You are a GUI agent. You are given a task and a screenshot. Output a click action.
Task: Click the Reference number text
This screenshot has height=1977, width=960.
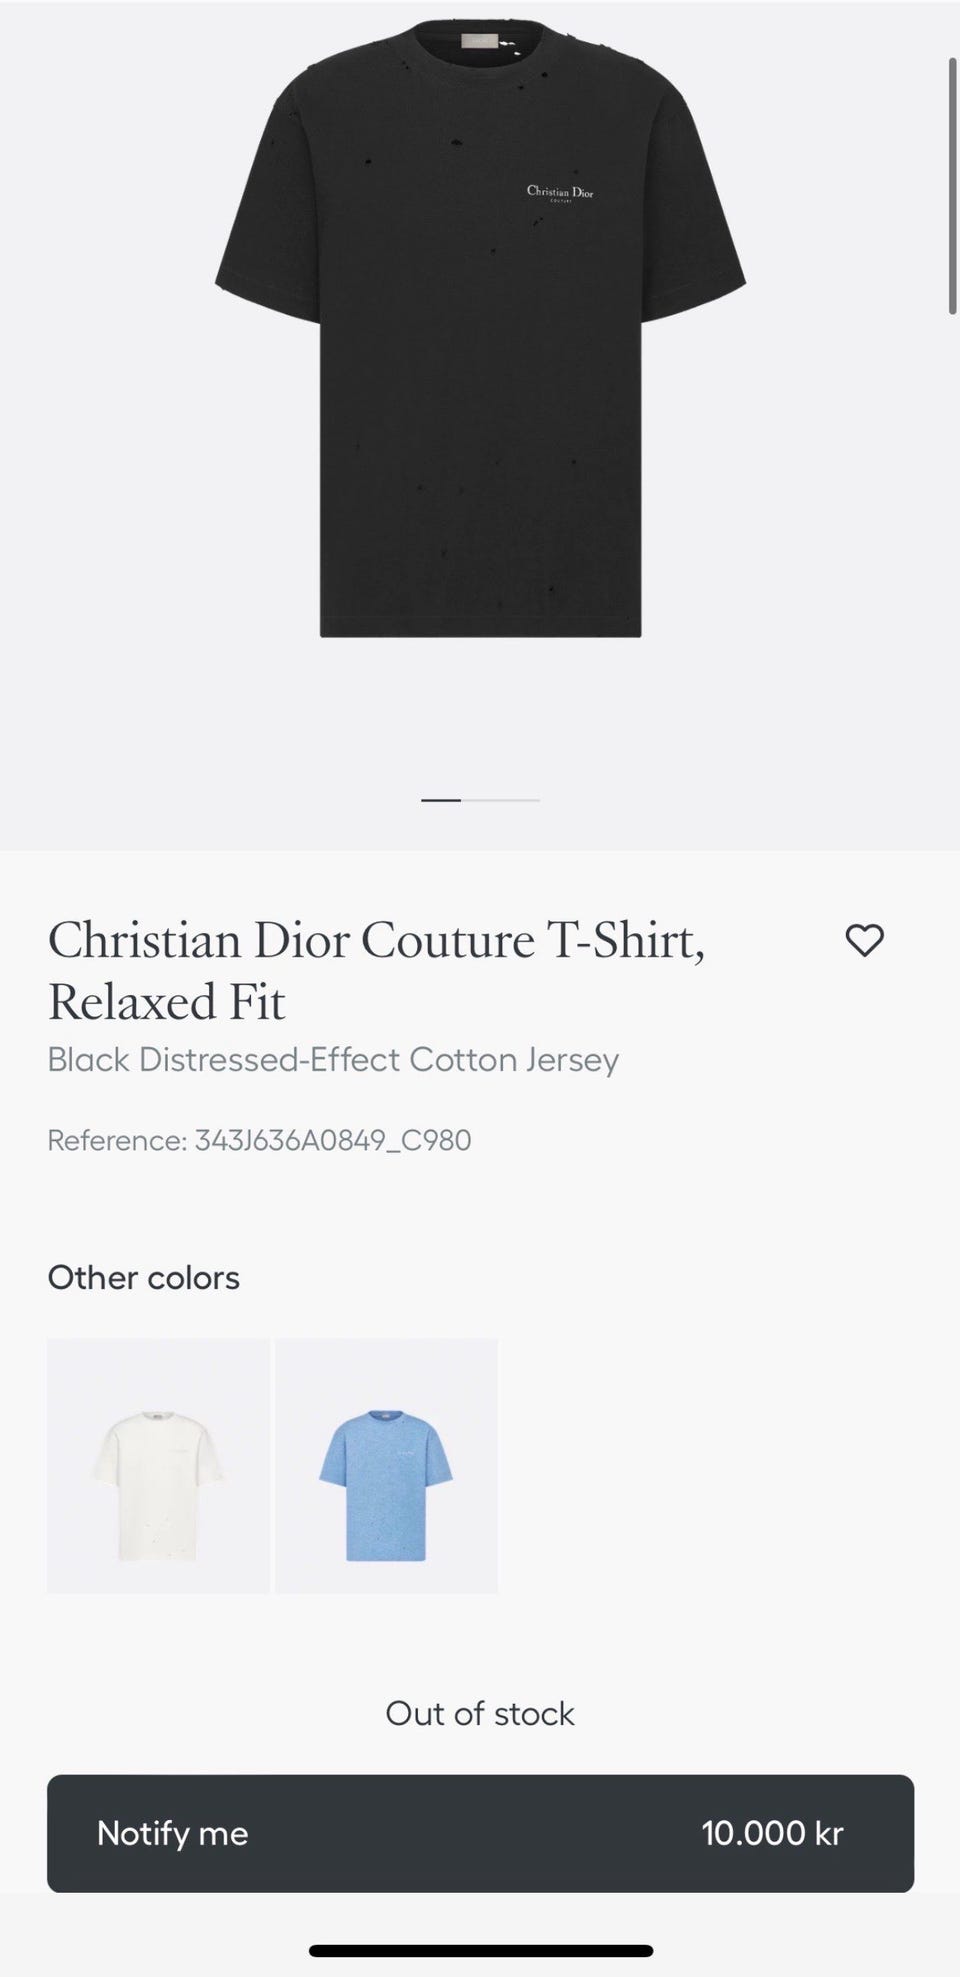coord(259,1140)
